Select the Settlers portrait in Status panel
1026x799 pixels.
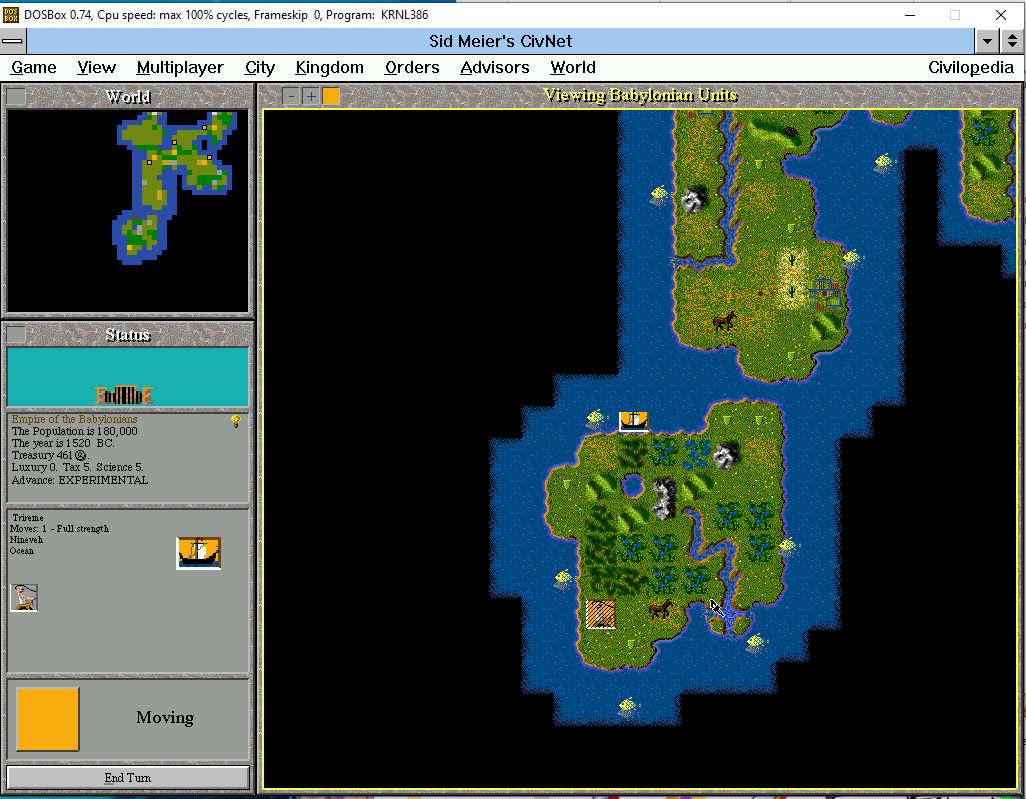tap(24, 597)
